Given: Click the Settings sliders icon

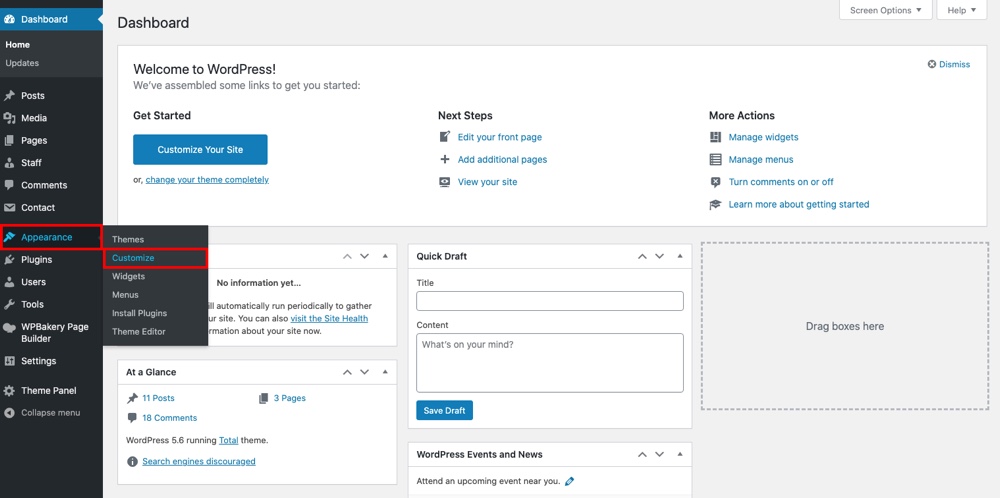Looking at the screenshot, I should tap(9, 361).
